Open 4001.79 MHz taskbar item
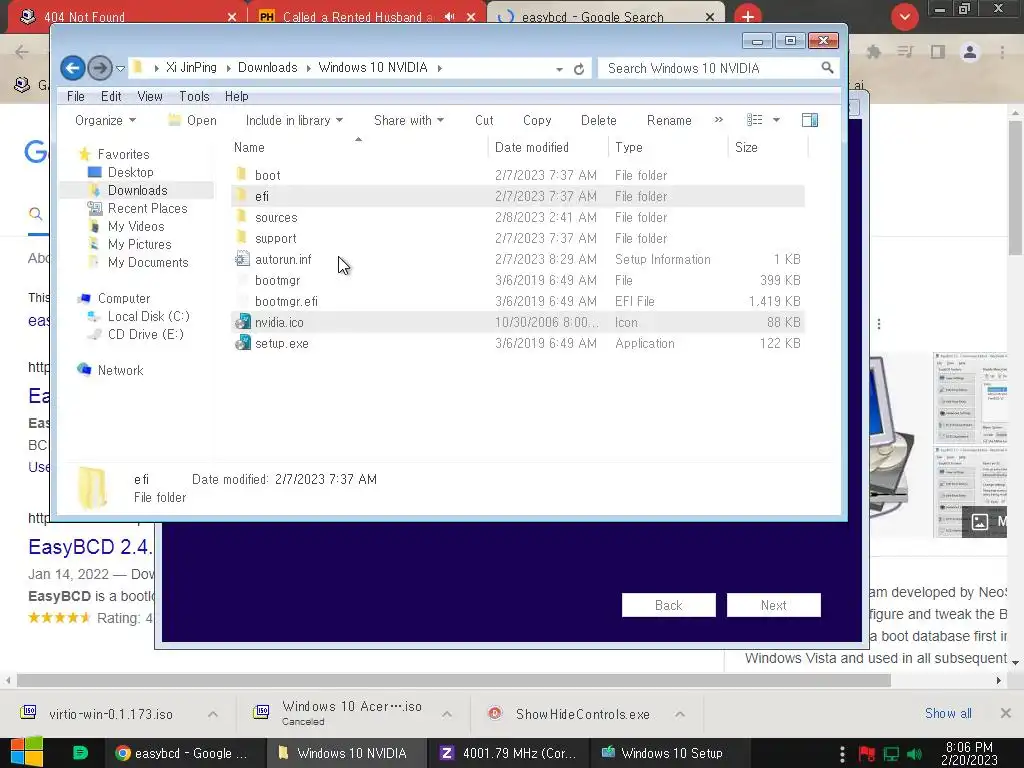The height and width of the screenshot is (768, 1024). tap(508, 753)
